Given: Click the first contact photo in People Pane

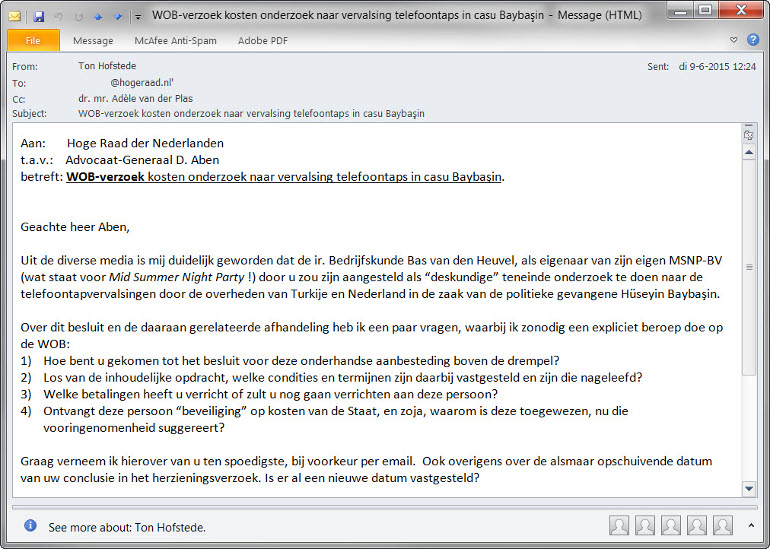Looking at the screenshot, I should click(619, 525).
